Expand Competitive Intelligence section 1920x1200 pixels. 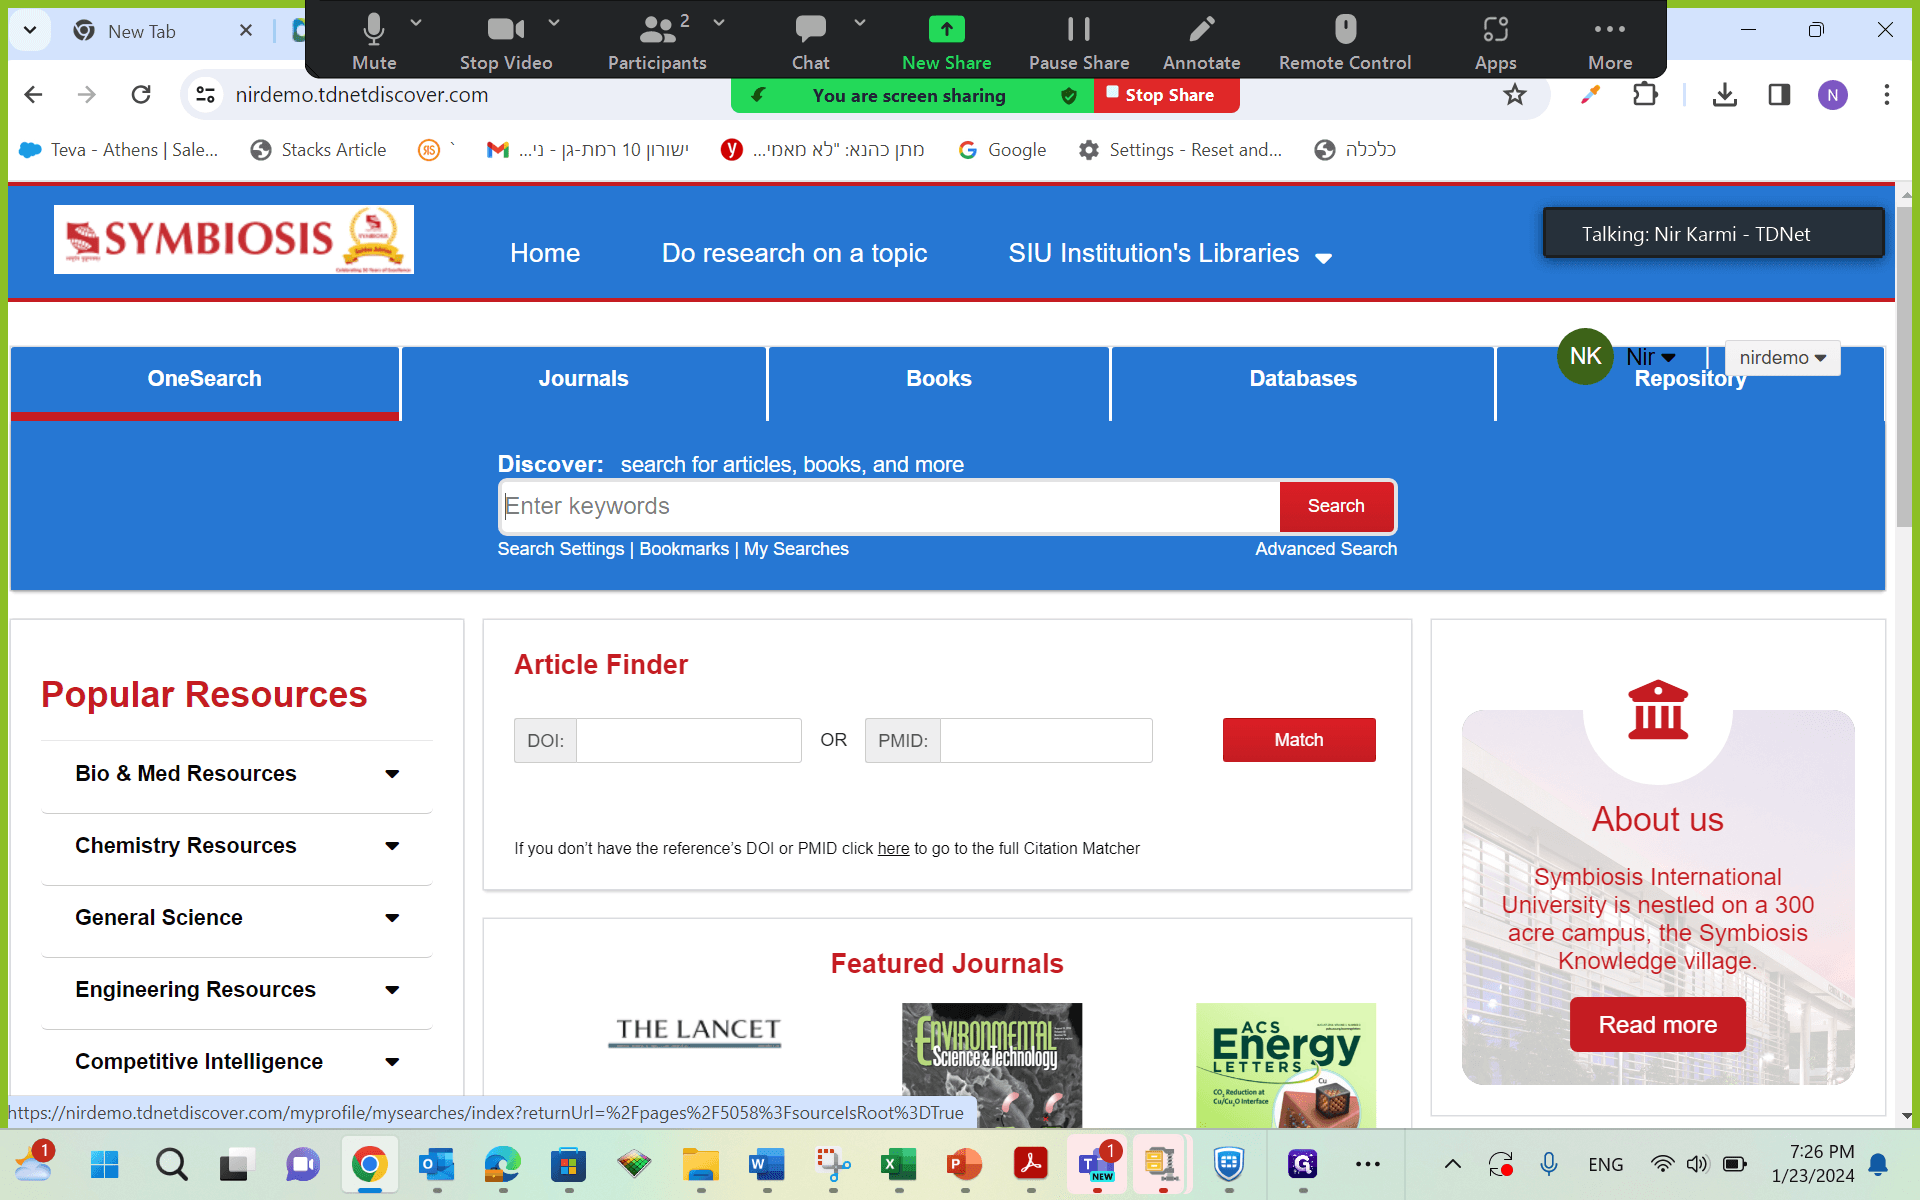pyautogui.click(x=237, y=1062)
